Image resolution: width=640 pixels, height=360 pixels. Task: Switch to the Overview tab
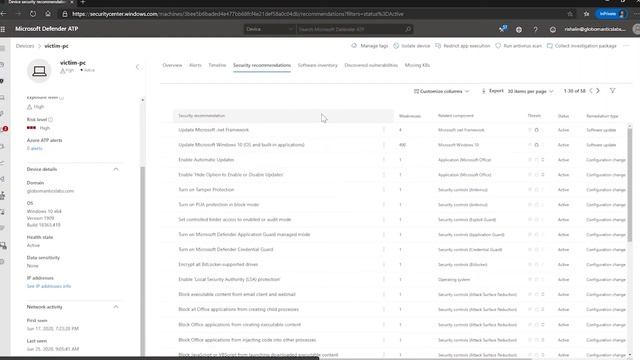coord(172,65)
